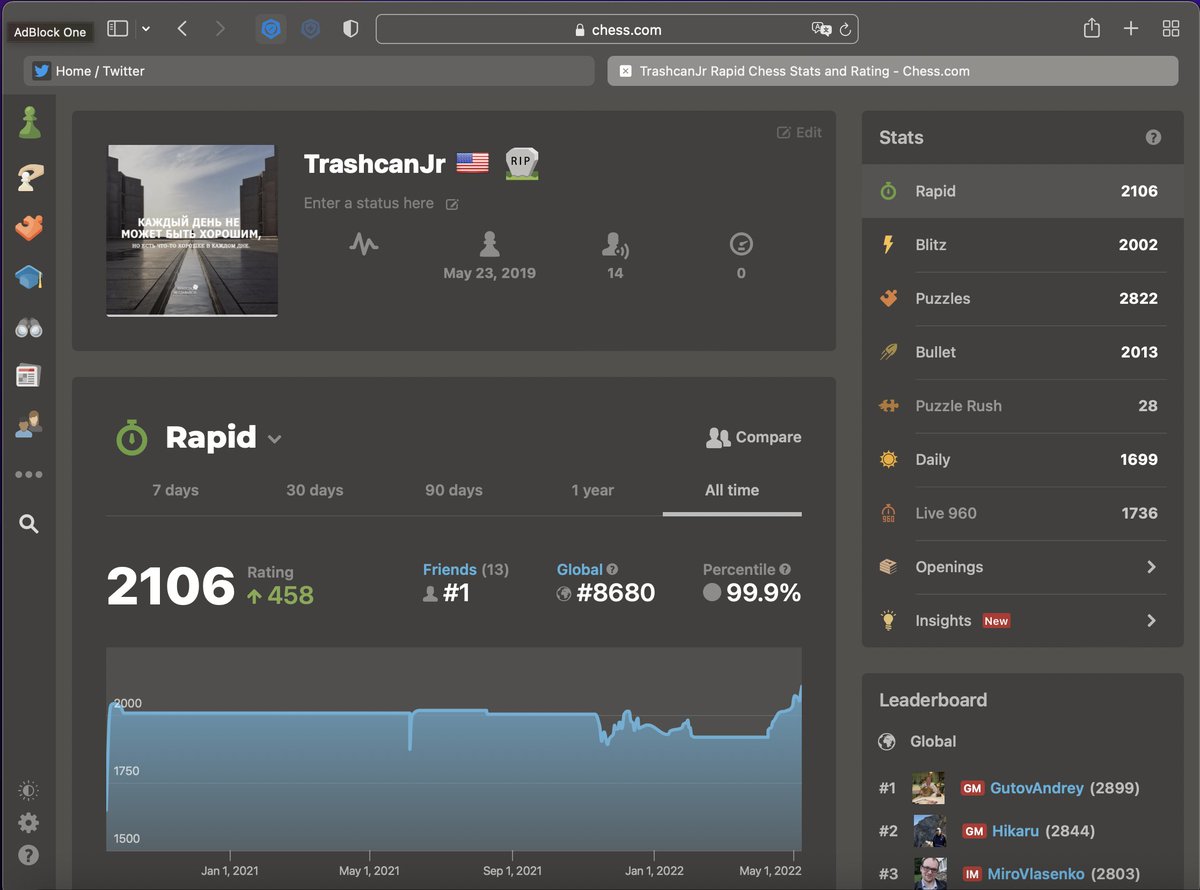Show the Safari tab overview grid
The width and height of the screenshot is (1200, 890).
[1171, 29]
